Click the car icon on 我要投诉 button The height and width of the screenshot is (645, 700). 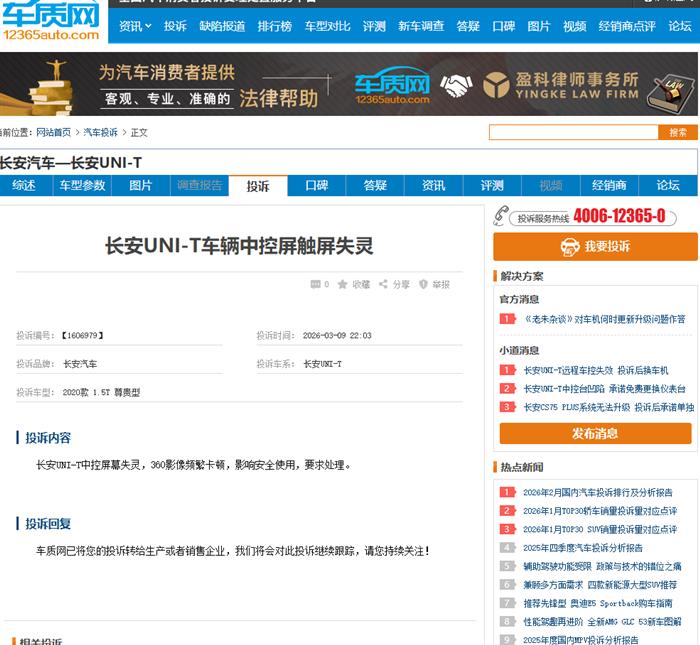coord(570,247)
